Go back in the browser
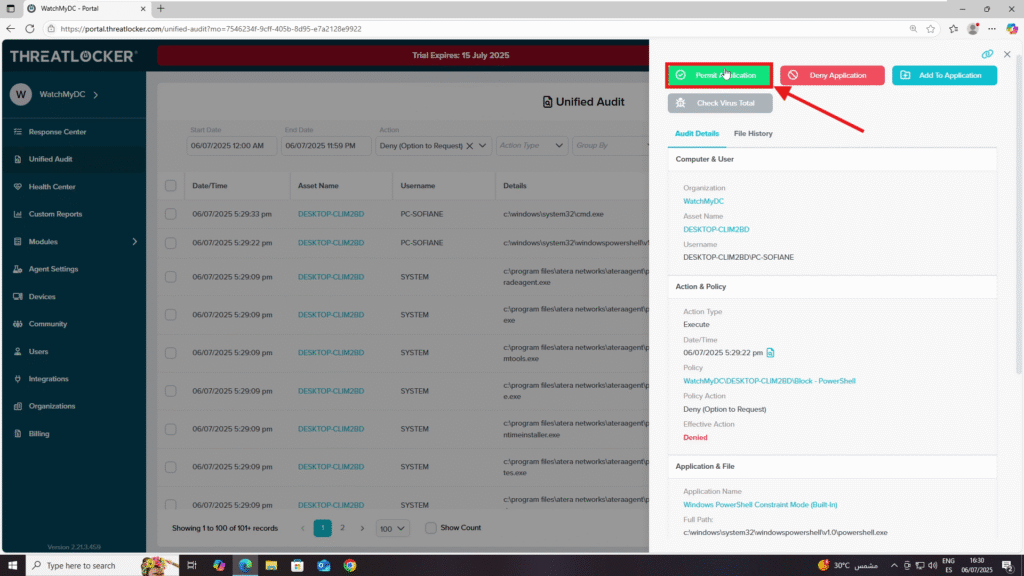 click(10, 29)
